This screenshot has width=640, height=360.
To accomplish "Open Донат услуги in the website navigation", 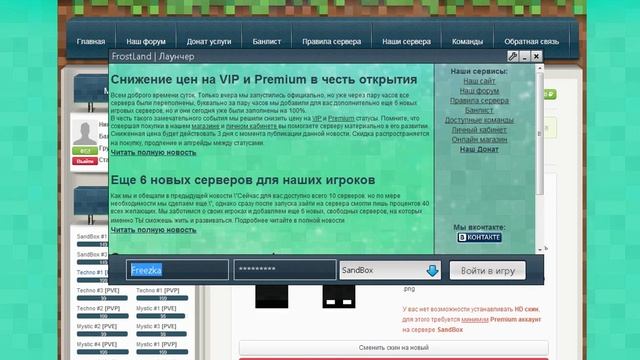I will coord(209,41).
